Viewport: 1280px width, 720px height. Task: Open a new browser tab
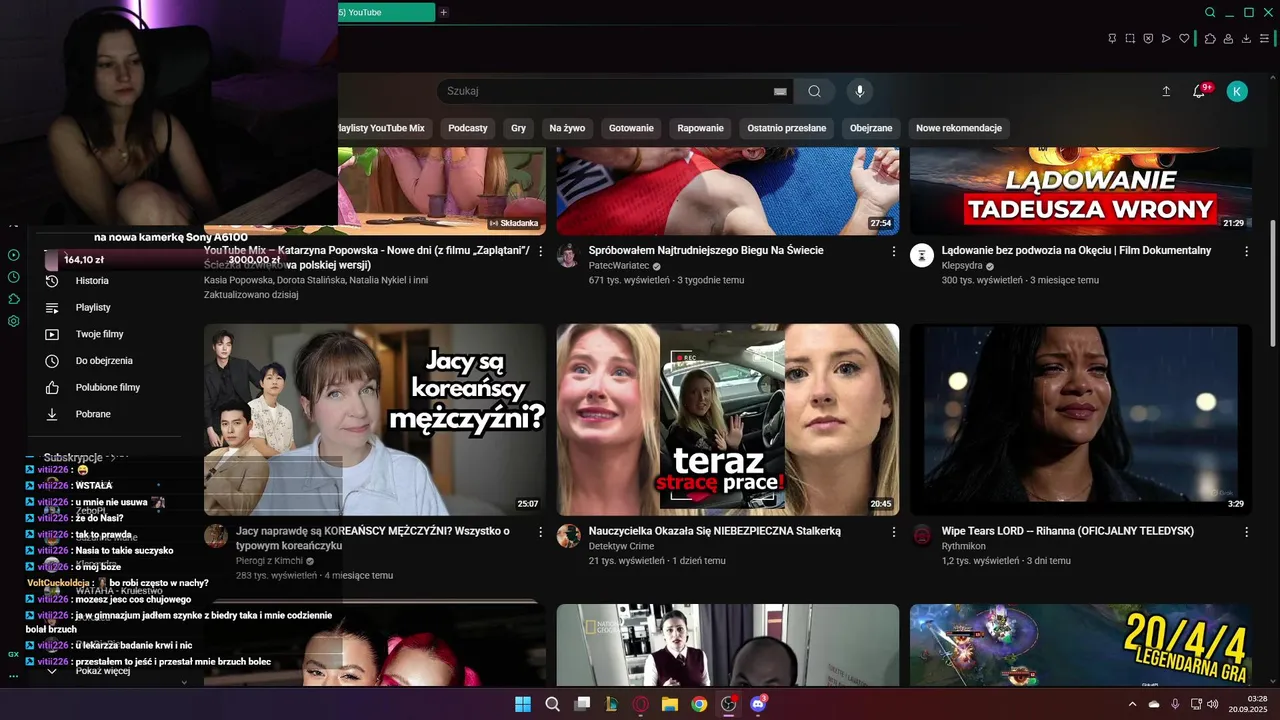pyautogui.click(x=444, y=13)
